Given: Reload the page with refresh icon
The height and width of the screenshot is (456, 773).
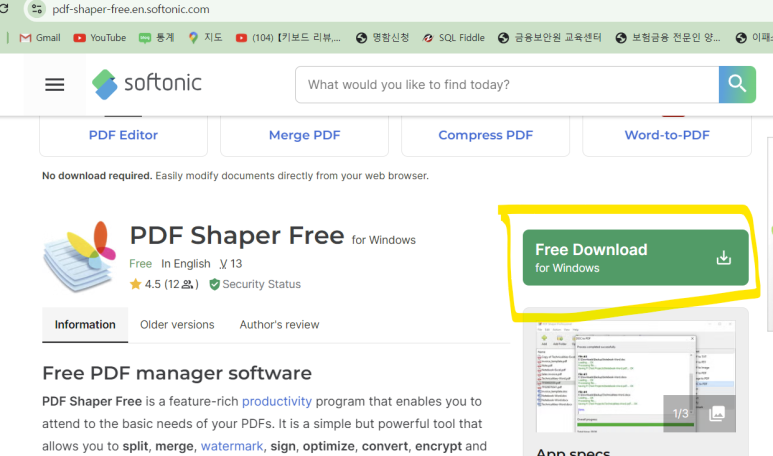Looking at the screenshot, I should (x=4, y=9).
